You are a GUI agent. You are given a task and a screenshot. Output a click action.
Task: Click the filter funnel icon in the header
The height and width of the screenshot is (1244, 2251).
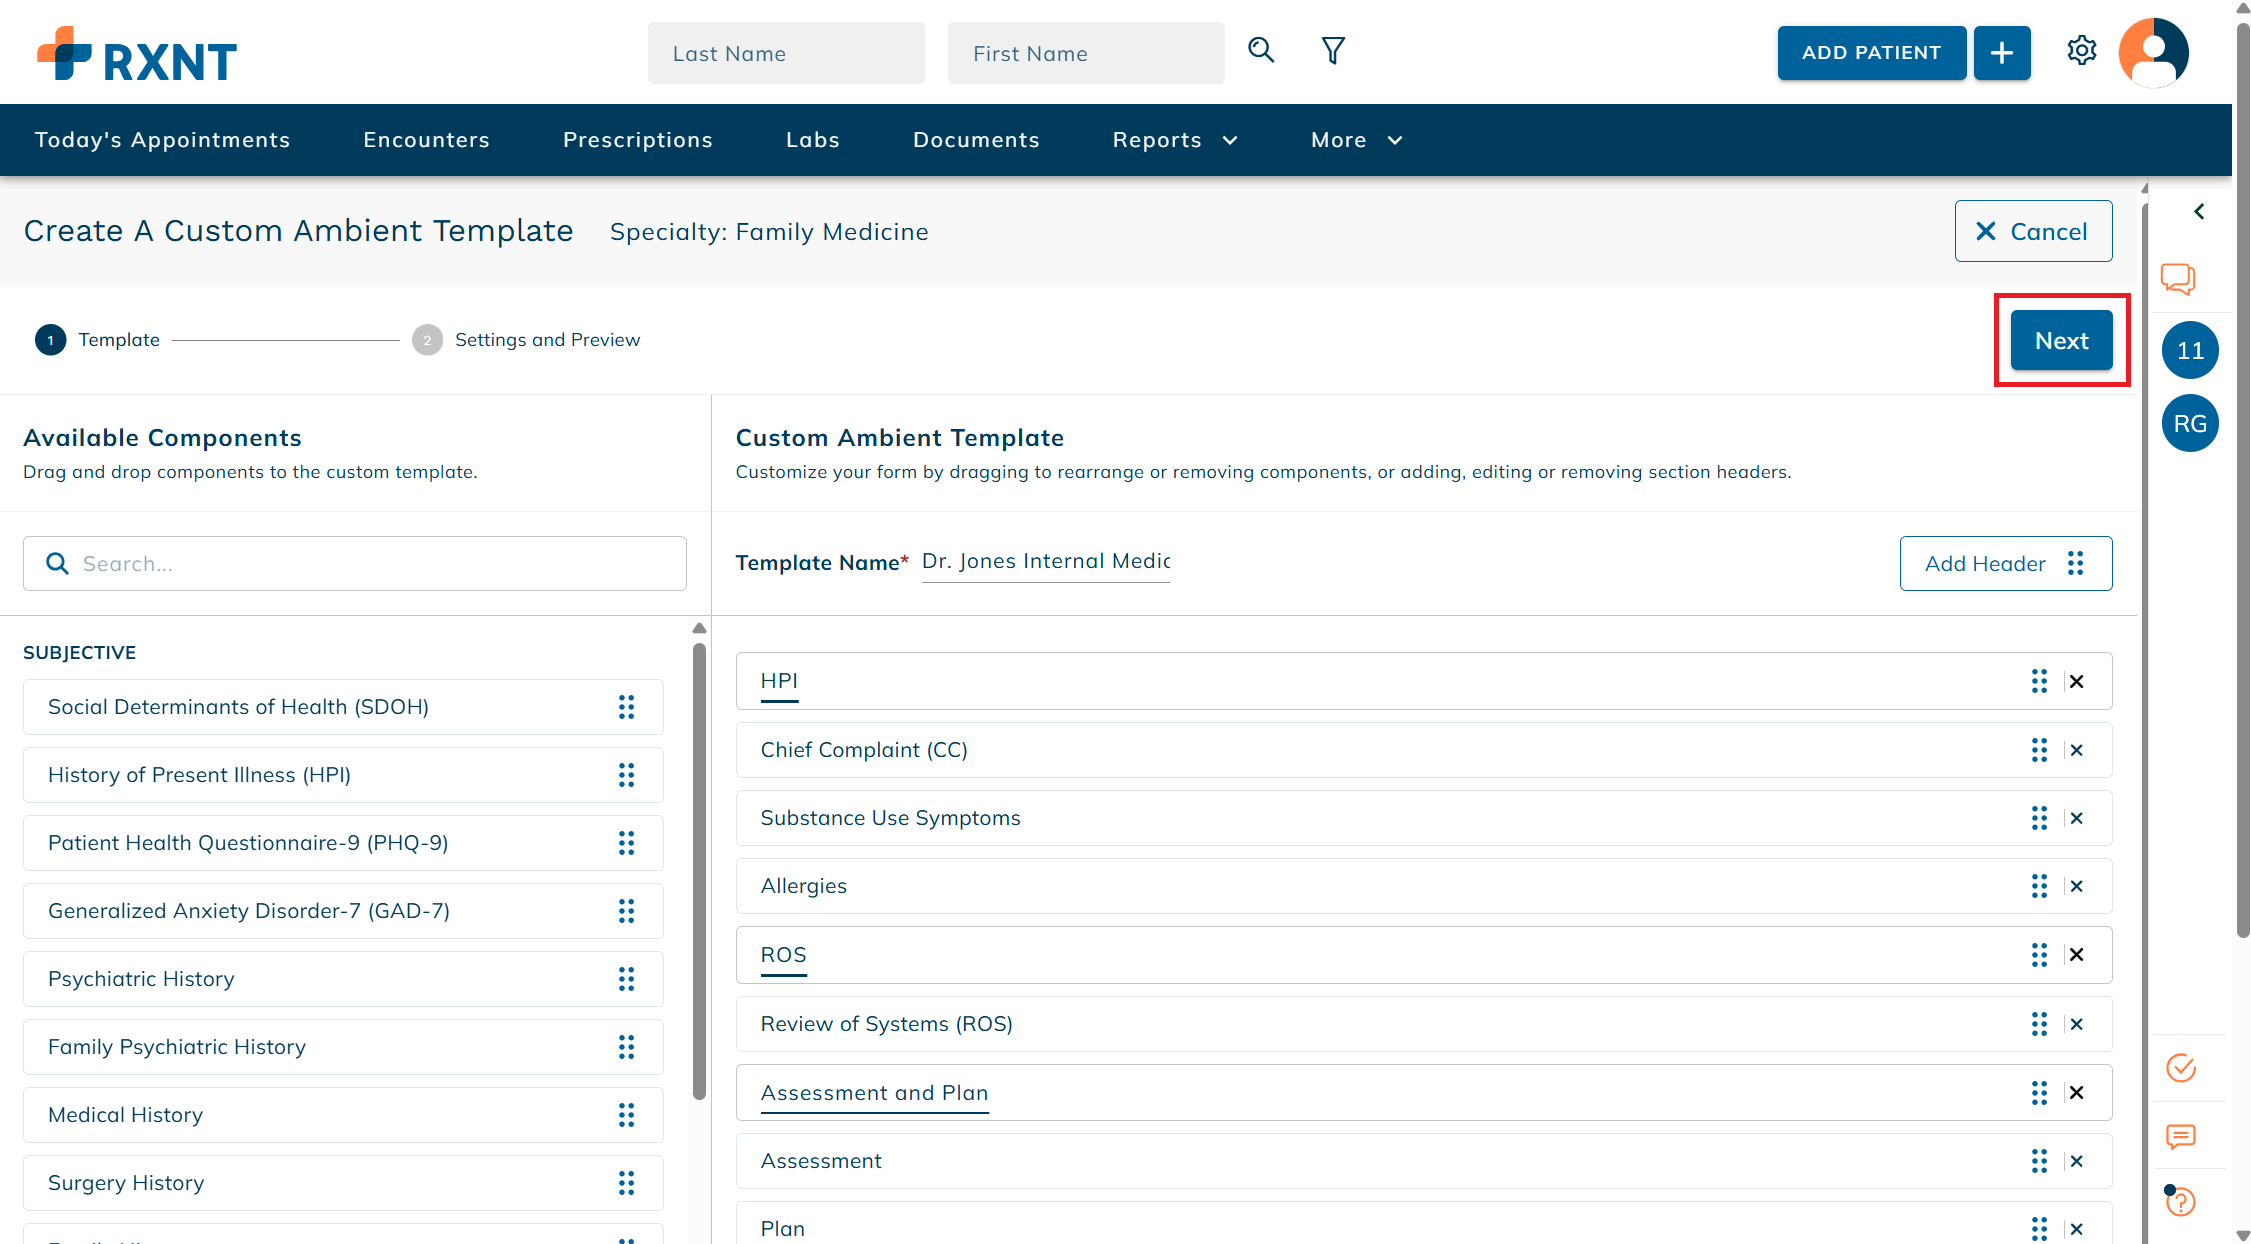1333,50
